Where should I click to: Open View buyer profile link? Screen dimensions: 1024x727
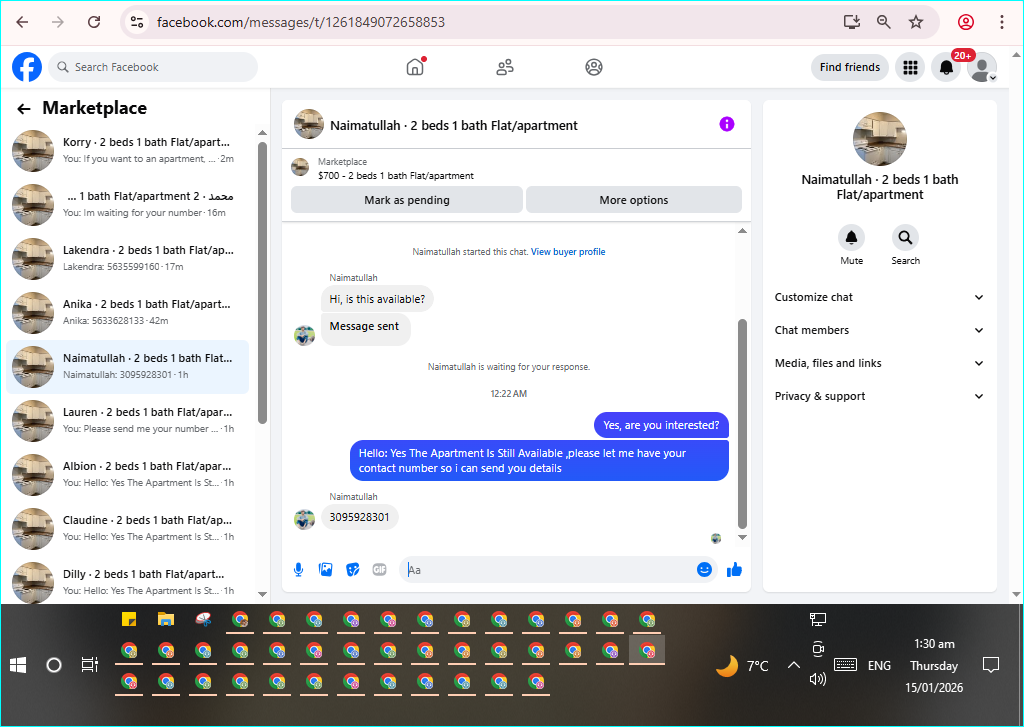point(568,252)
